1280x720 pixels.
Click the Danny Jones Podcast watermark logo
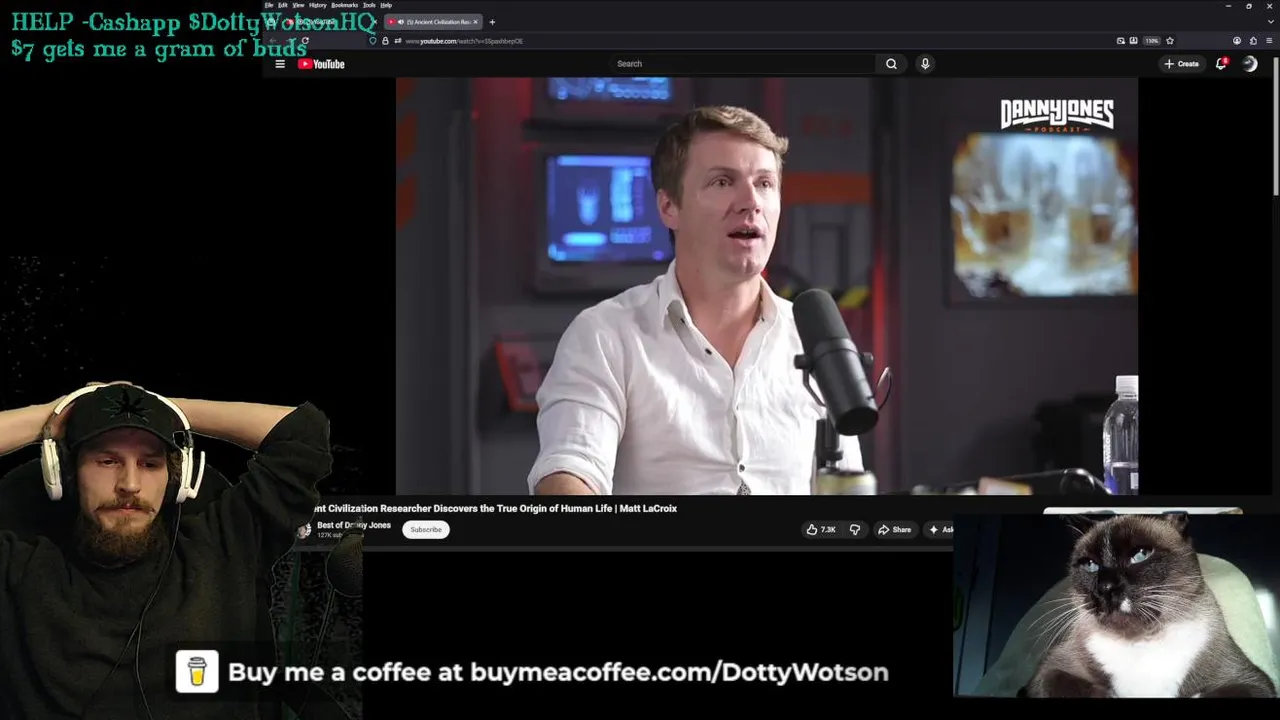(x=1057, y=116)
